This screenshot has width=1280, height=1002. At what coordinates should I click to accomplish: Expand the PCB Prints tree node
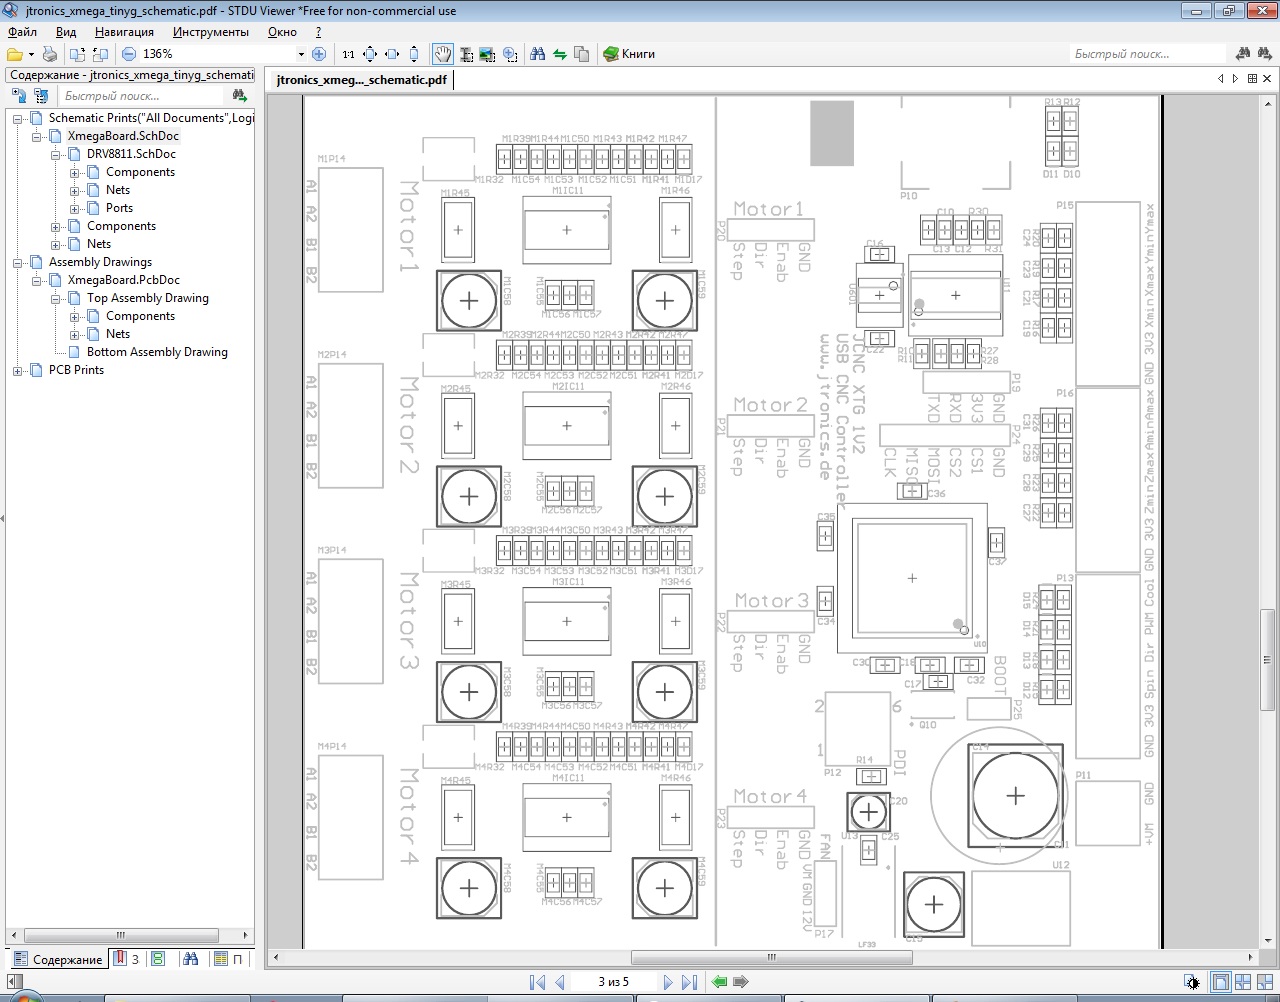[x=17, y=370]
